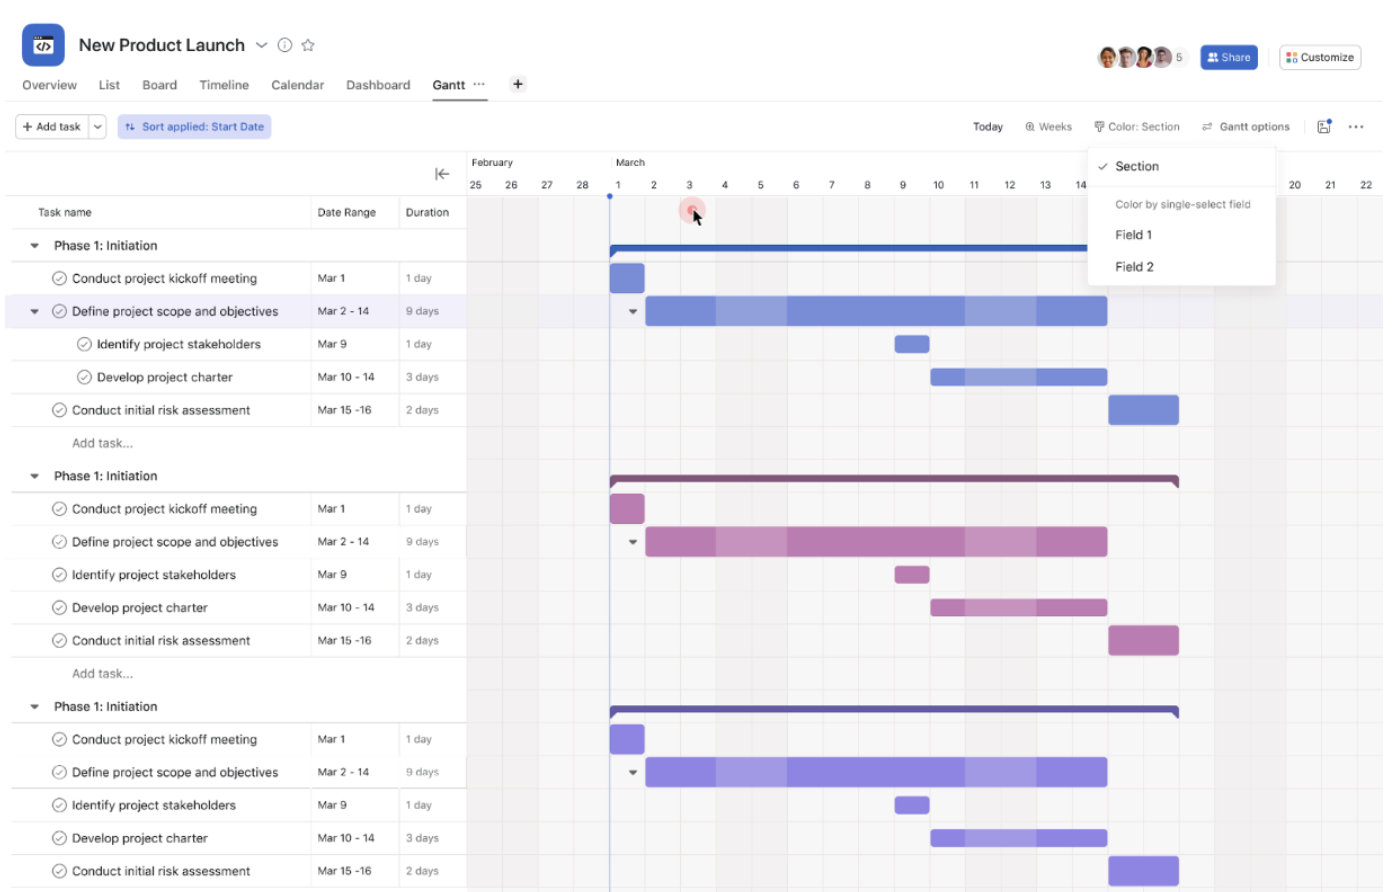Select the Weeks zoom level icon
The height and width of the screenshot is (892, 1396).
point(1030,126)
